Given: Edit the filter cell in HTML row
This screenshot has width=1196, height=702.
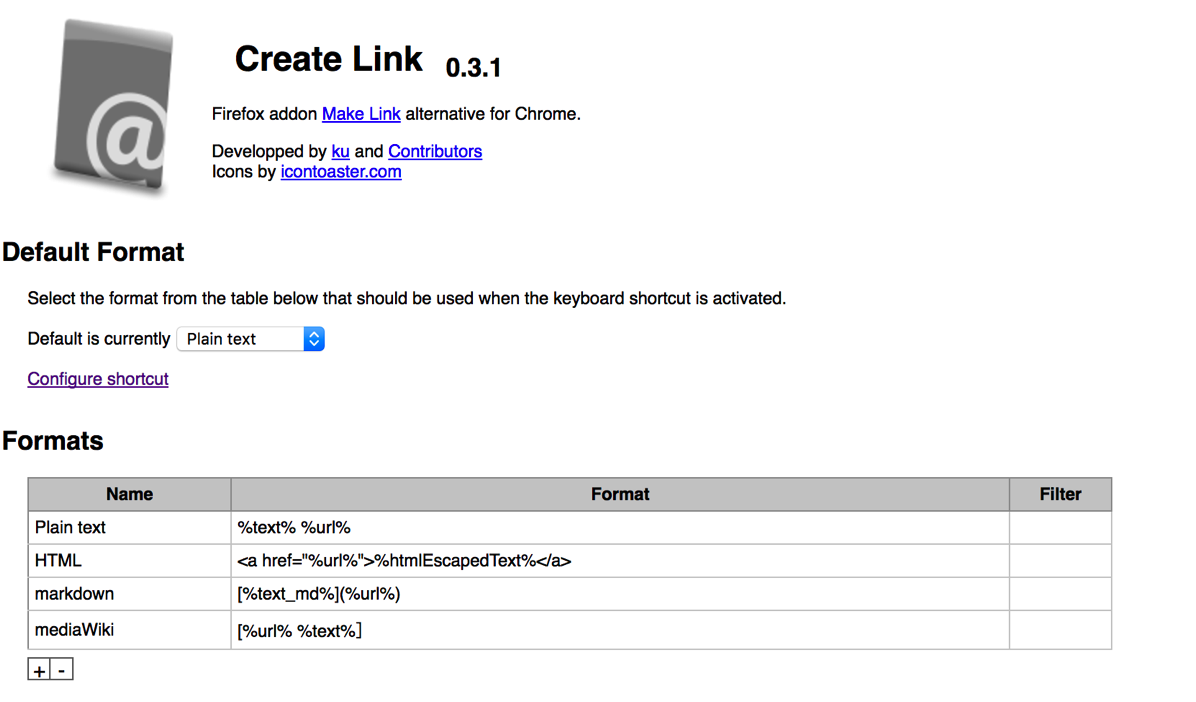Looking at the screenshot, I should pos(1060,561).
